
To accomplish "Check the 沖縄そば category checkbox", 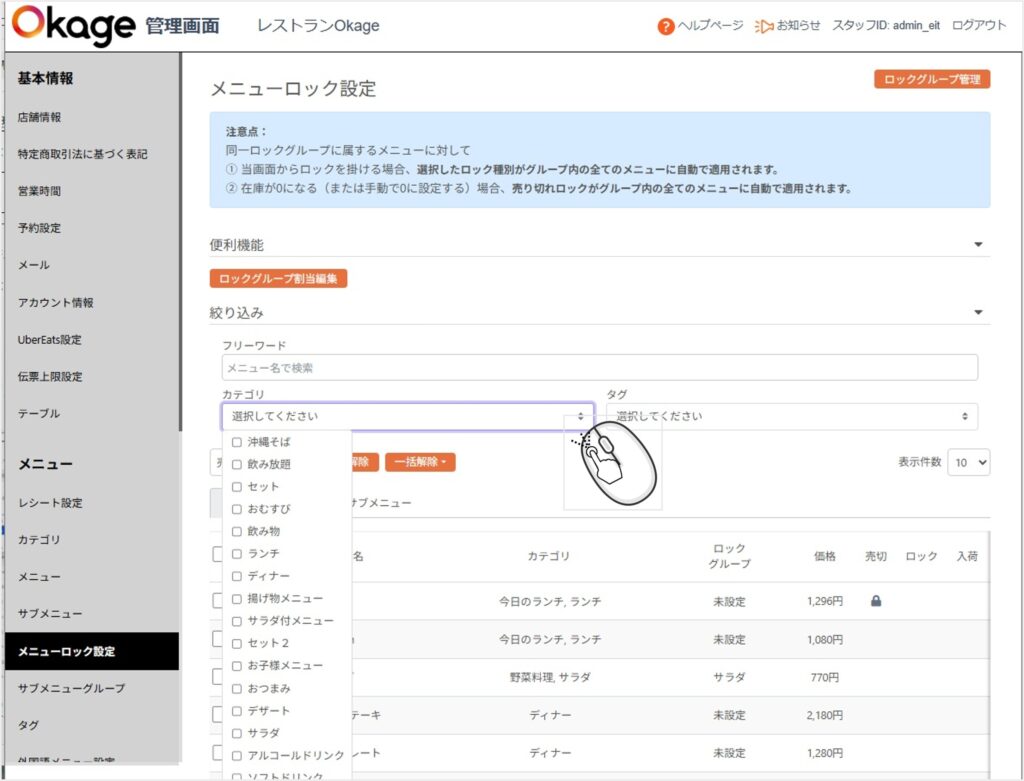I will tap(237, 442).
